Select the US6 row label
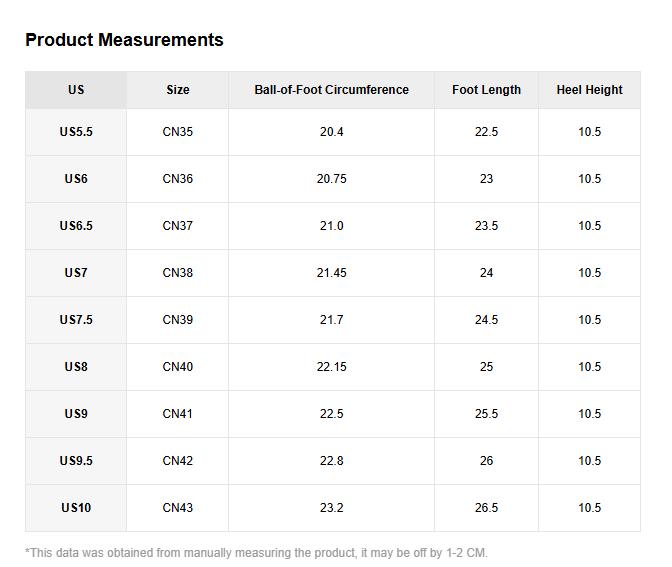672x567 pixels. (76, 179)
